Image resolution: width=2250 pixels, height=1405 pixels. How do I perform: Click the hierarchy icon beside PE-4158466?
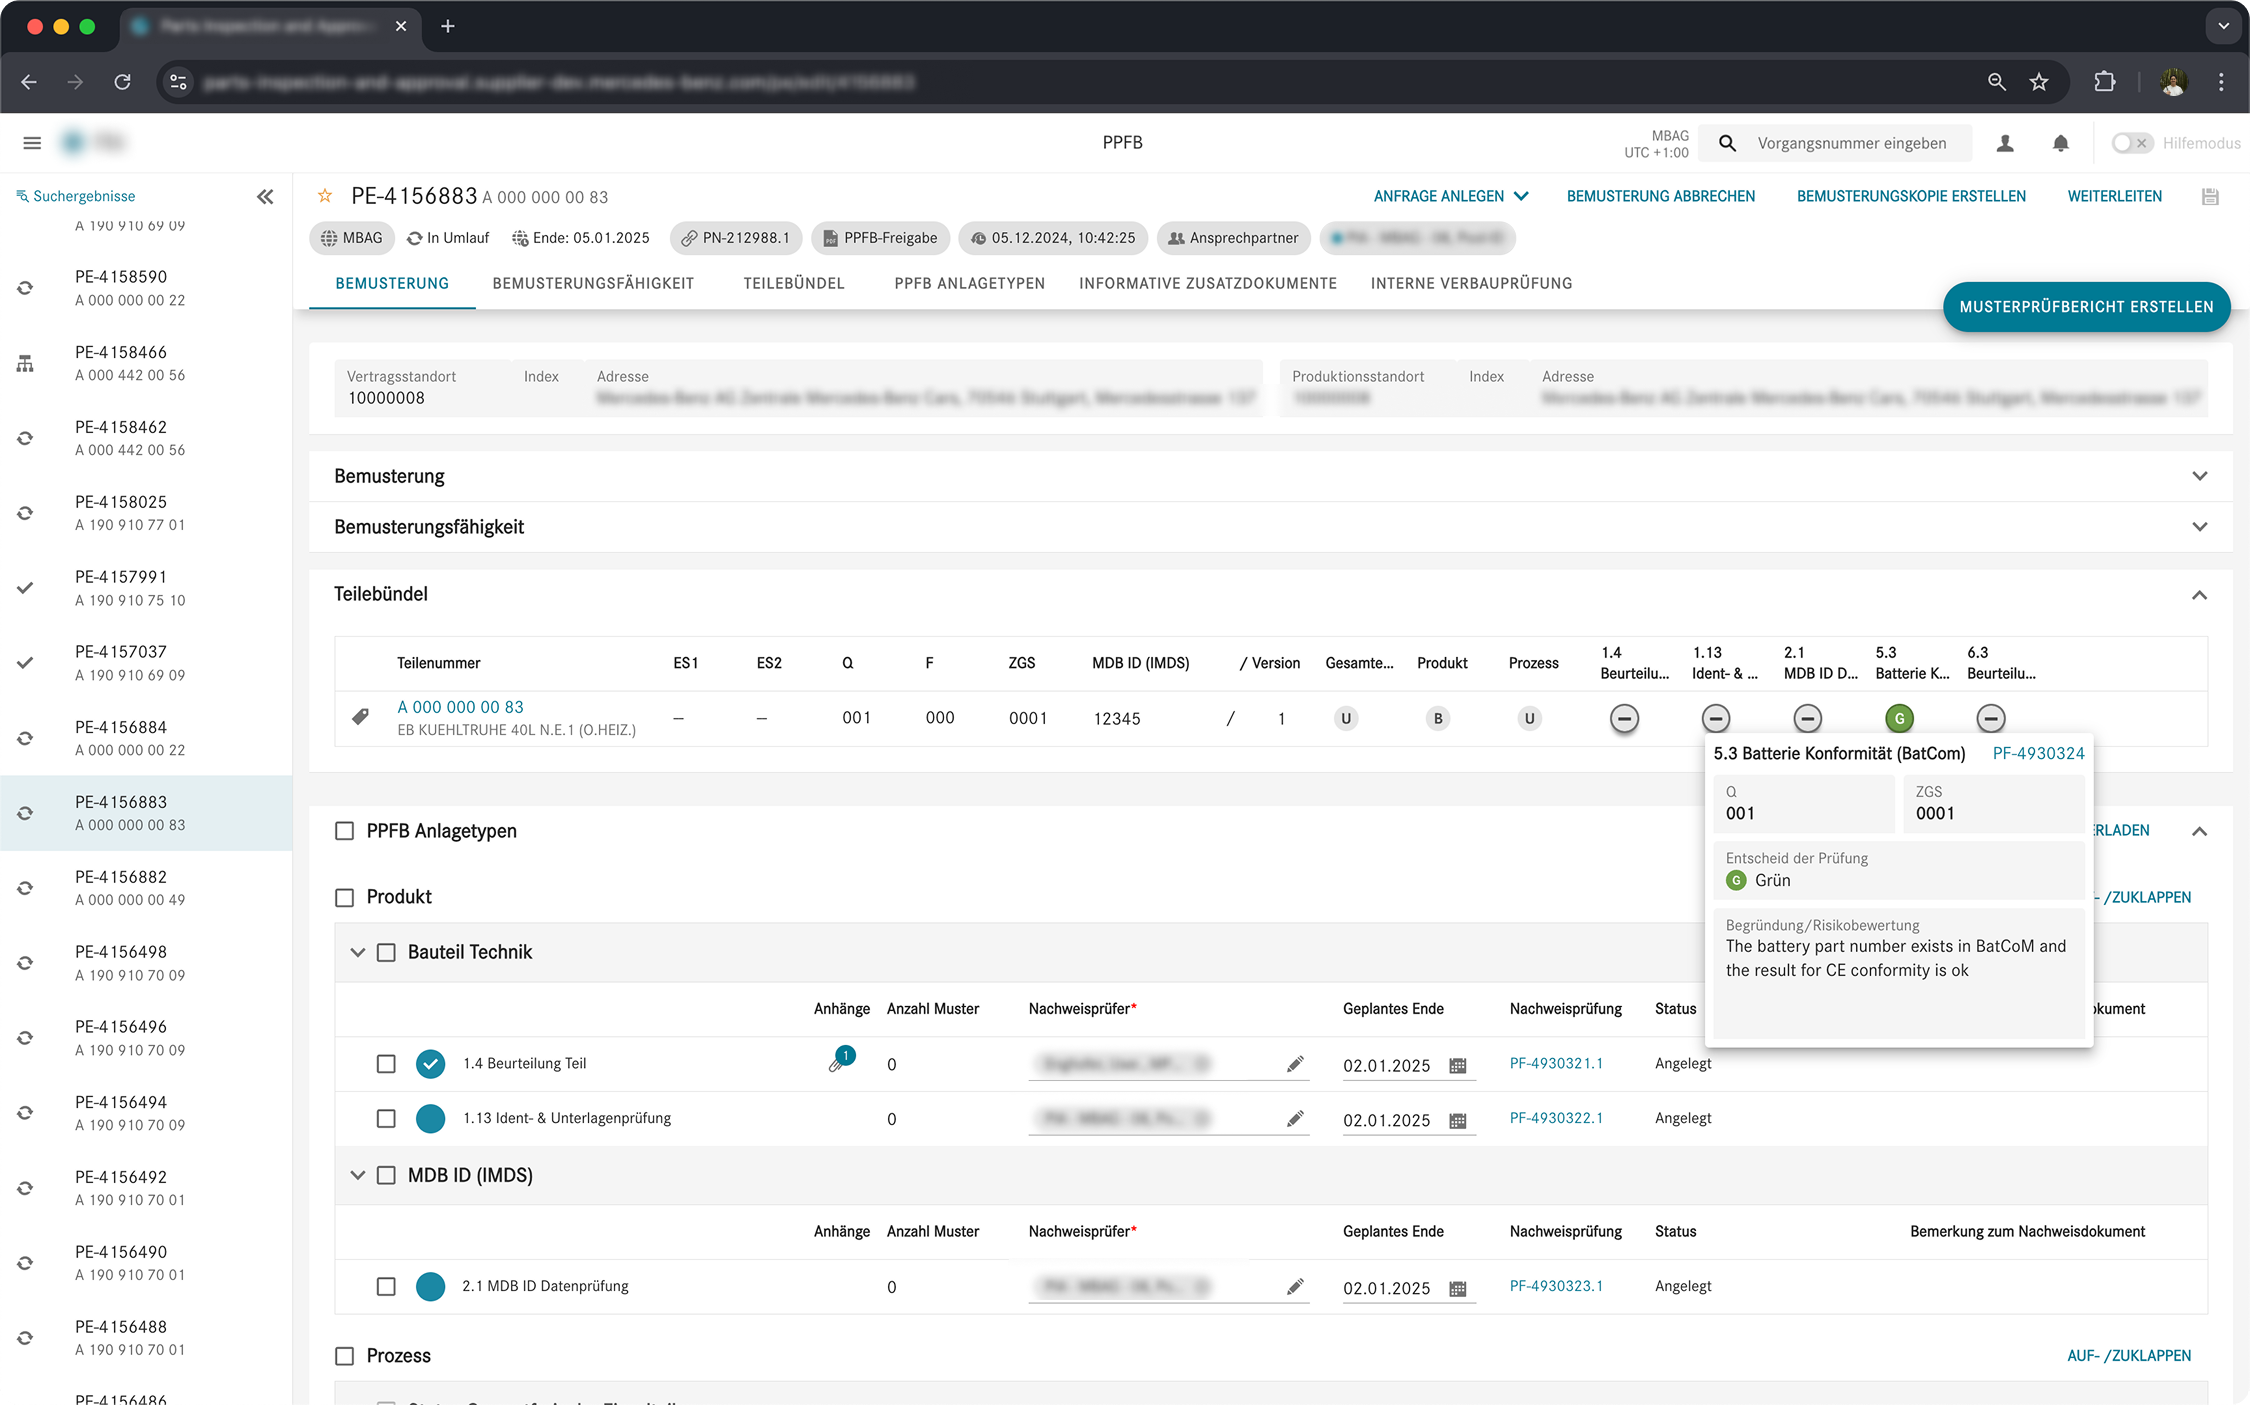tap(25, 363)
